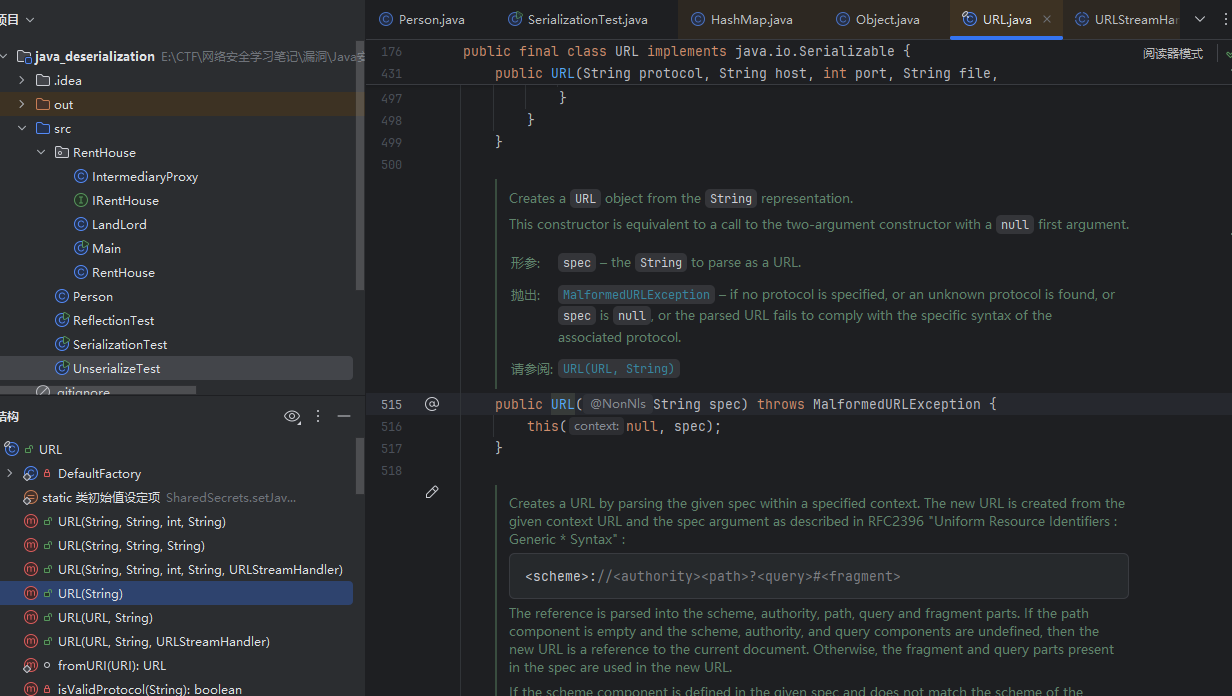Click the pencil edit icon beside documentation
Image resolution: width=1232 pixels, height=696 pixels.
[432, 492]
